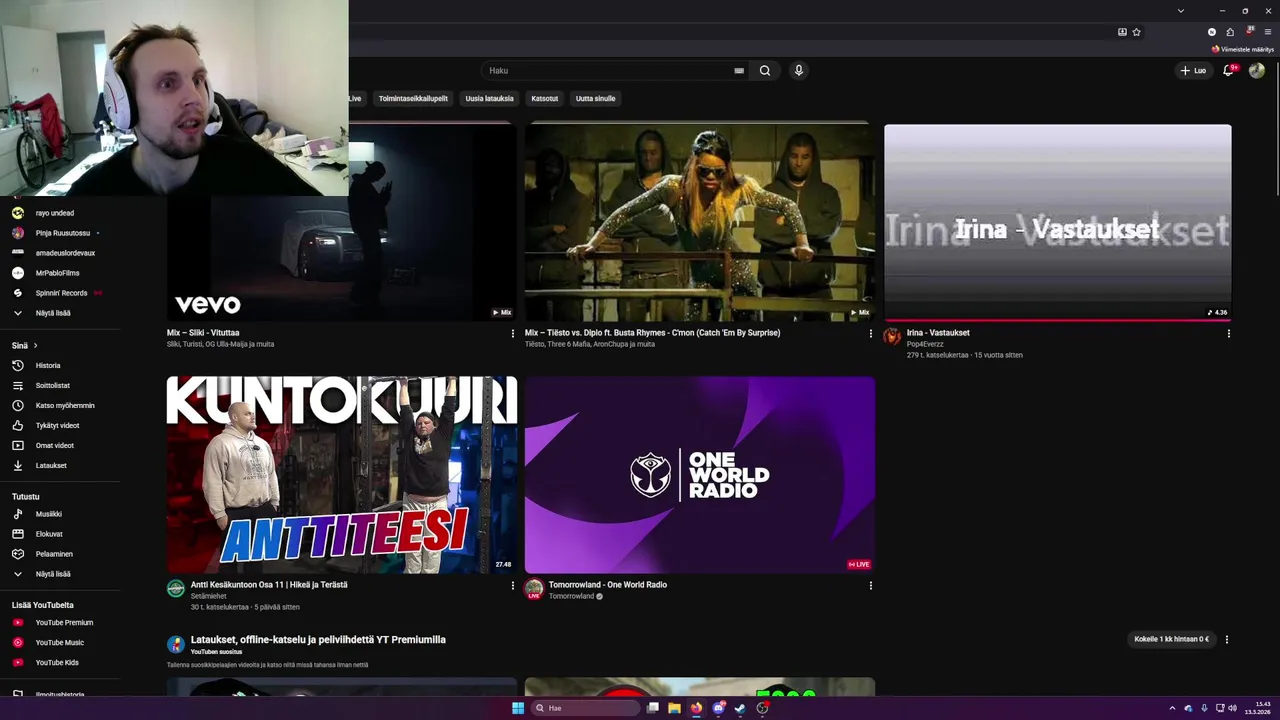Open YouTube notifications bell
Image resolution: width=1280 pixels, height=720 pixels.
1229,70
